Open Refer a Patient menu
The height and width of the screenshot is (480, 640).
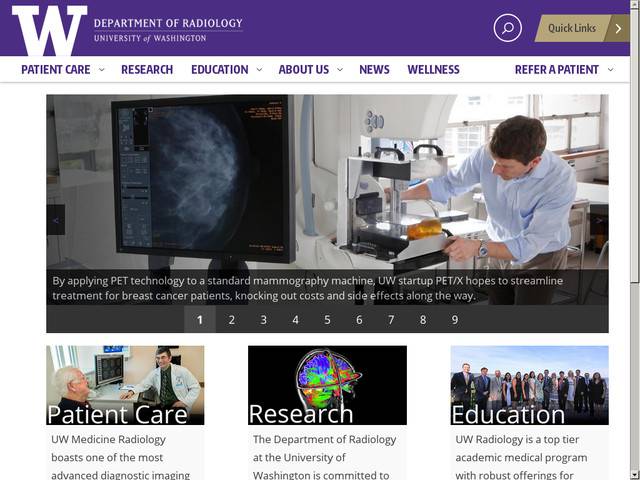[x=557, y=69]
